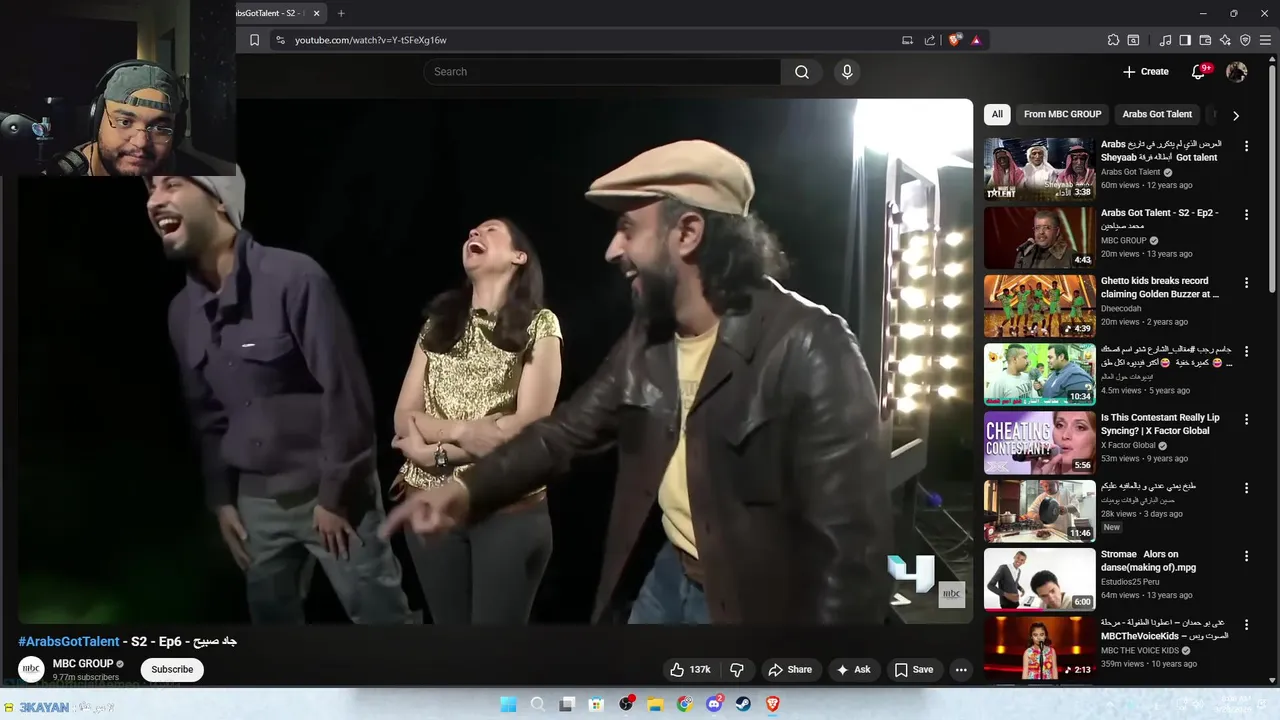The width and height of the screenshot is (1280, 720).
Task: Open the Sheyaab Got Talent thumbnail 3:38
Action: coord(1040,169)
